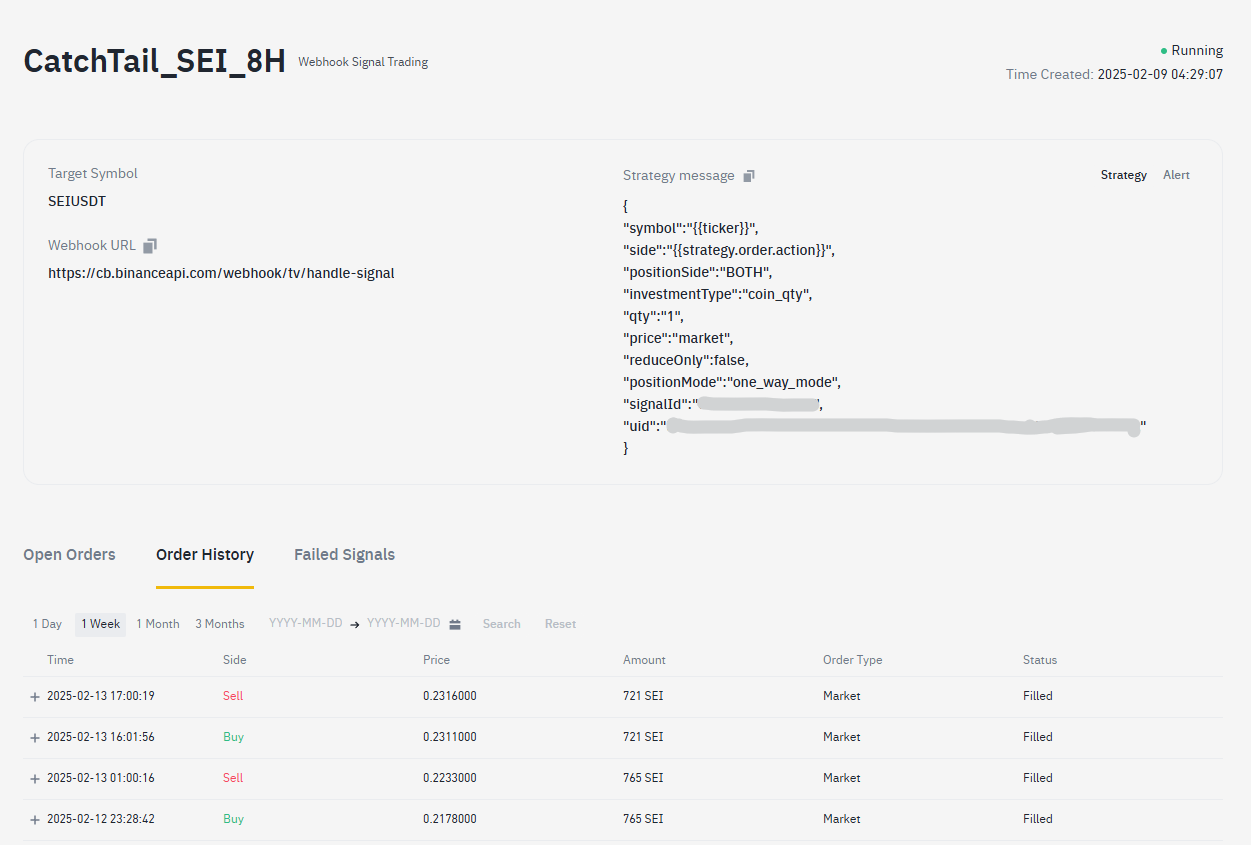Open the Failed Signals tab
The width and height of the screenshot is (1251, 845).
coord(344,555)
